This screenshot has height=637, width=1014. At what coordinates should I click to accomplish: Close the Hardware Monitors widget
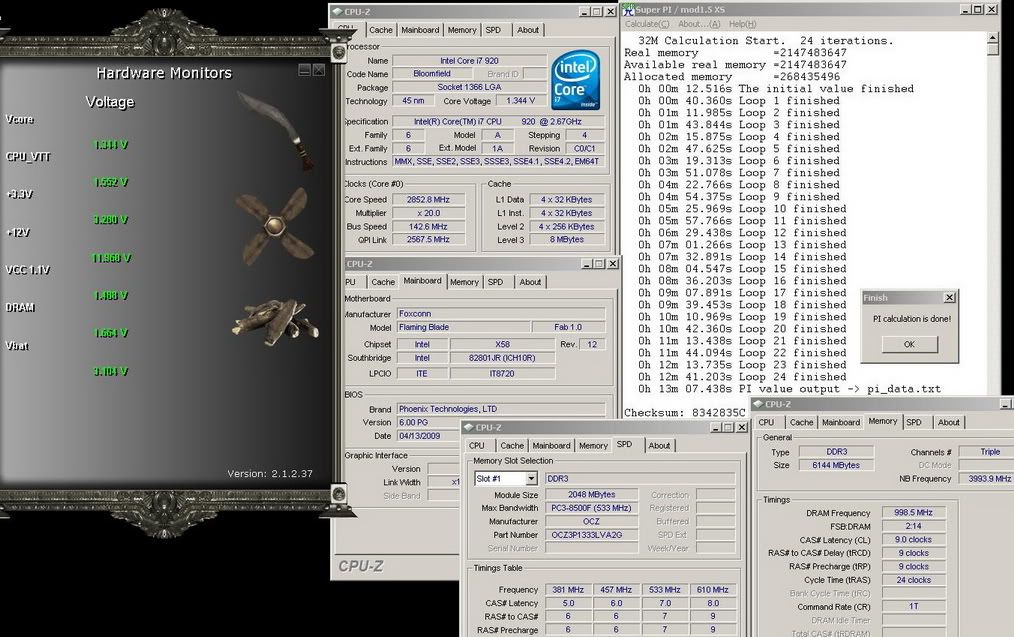click(318, 71)
